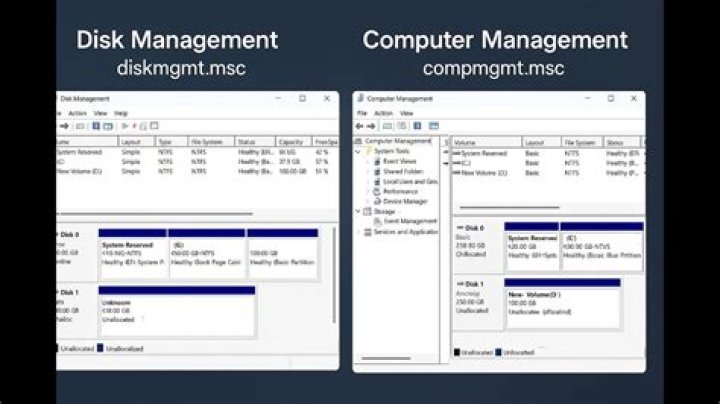This screenshot has width=720, height=404.
Task: Click the Disk 1 icon in Computer Management
Action: 460,284
